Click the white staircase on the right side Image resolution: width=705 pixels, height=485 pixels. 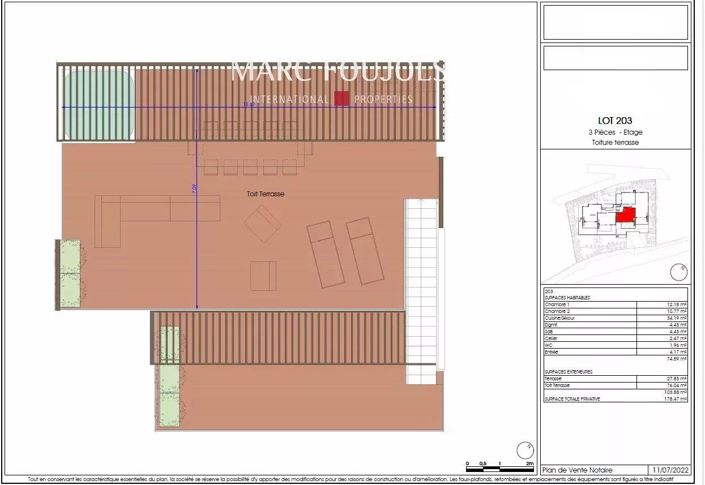pos(421,290)
